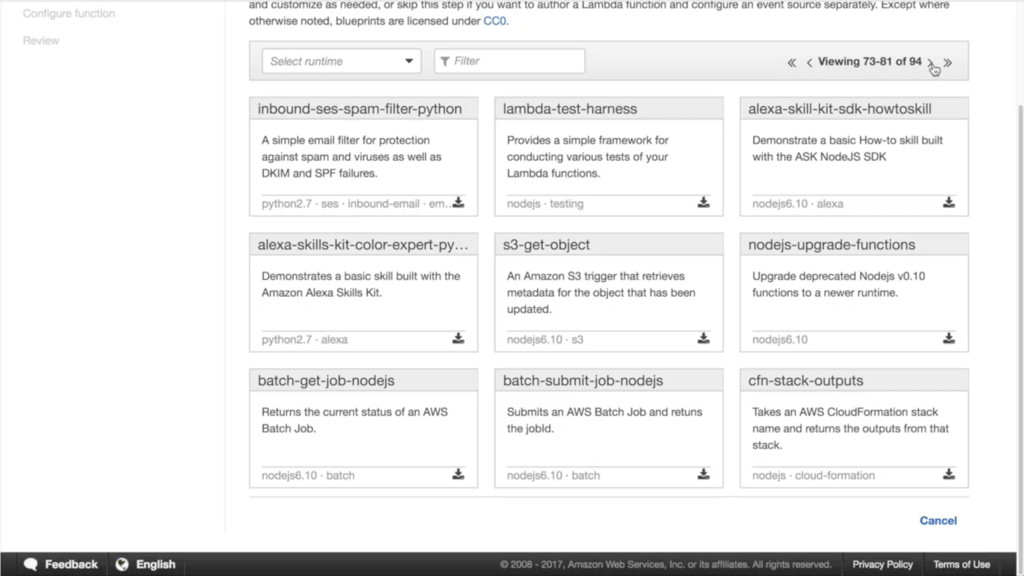Click the 'nodejs6.10 · s3' tags text
Viewport: 1024px width, 576px height.
click(x=545, y=340)
